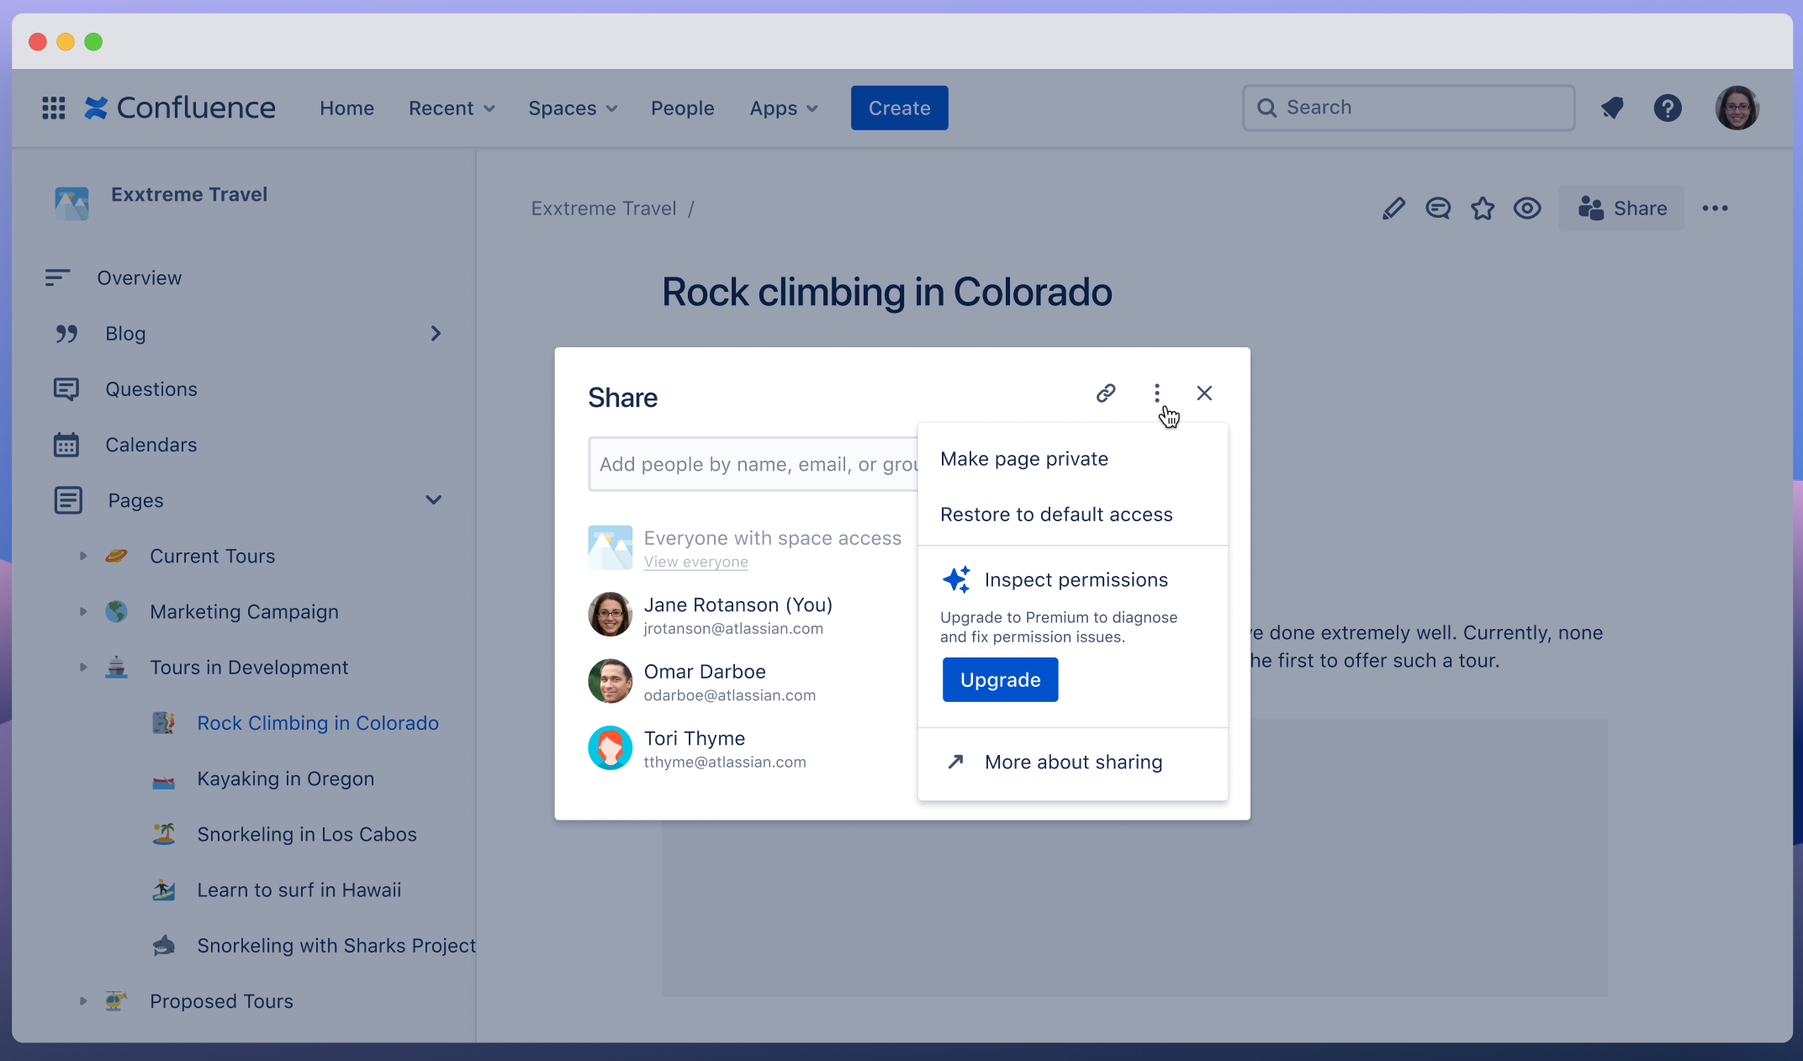Viewport: 1803px width, 1061px height.
Task: Click the More about sharing arrow icon
Action: (956, 762)
